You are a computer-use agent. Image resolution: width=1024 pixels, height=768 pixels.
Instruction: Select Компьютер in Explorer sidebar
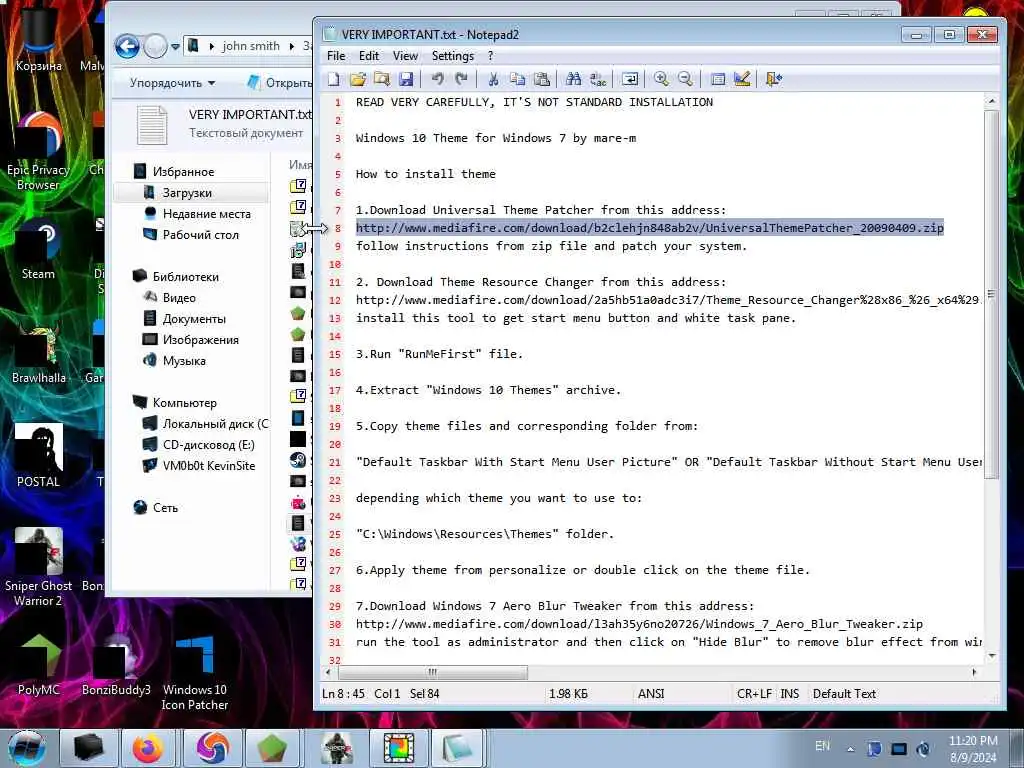(x=184, y=403)
